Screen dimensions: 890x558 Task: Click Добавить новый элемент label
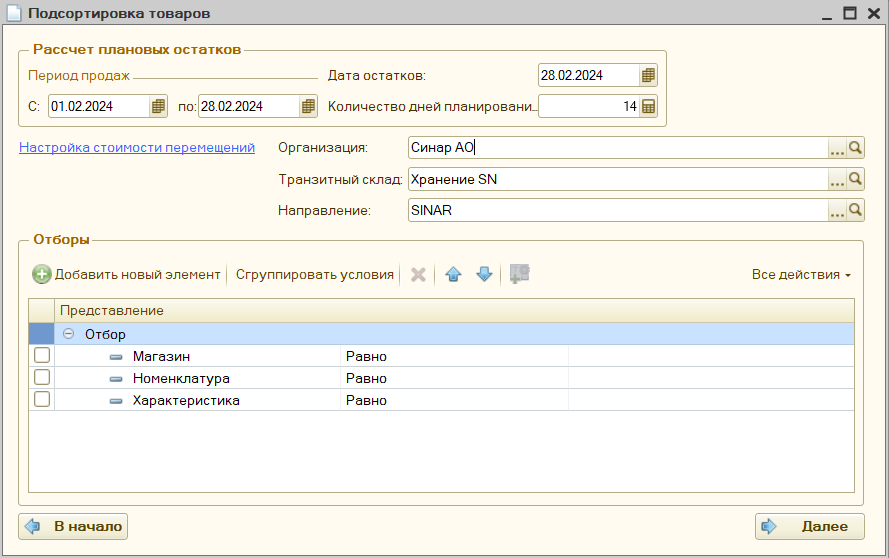pyautogui.click(x=137, y=274)
